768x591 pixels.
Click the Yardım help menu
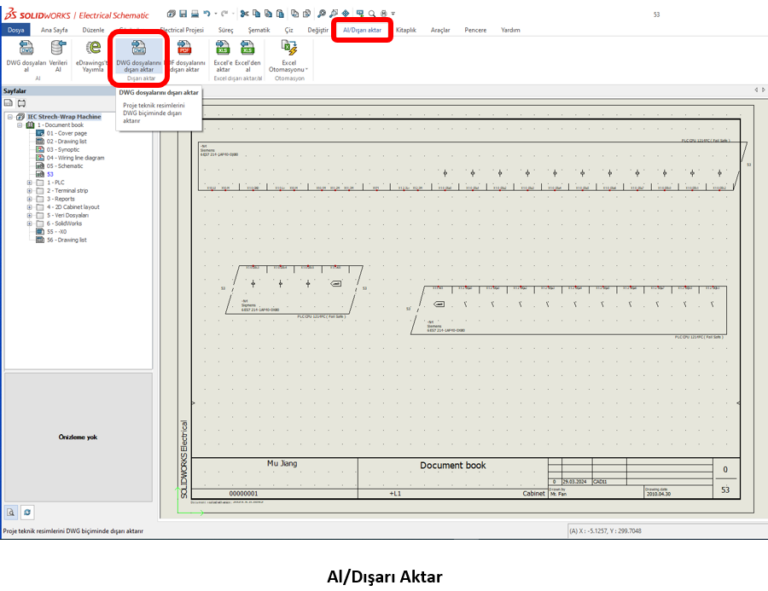point(510,31)
